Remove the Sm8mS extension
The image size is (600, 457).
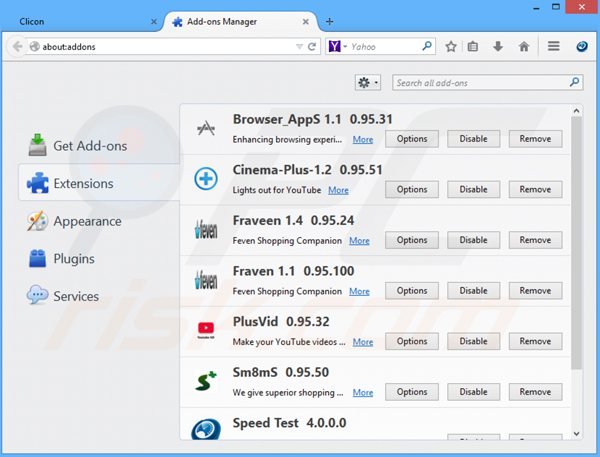[x=535, y=392]
